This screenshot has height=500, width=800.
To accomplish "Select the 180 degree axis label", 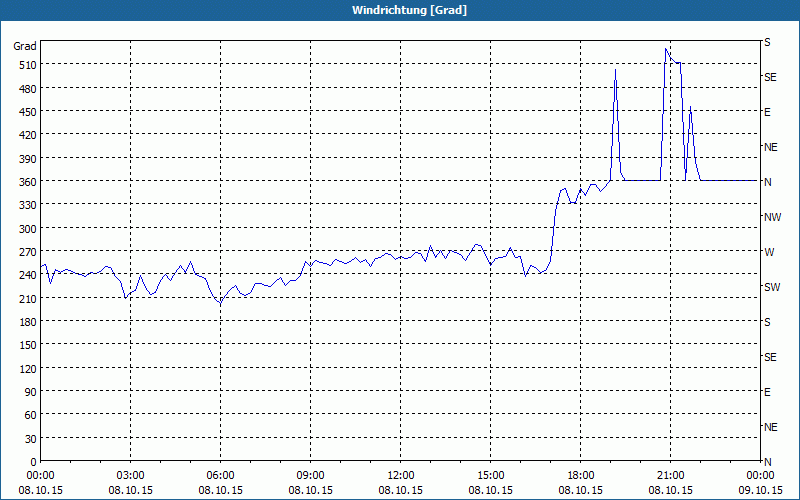I will pos(28,322).
